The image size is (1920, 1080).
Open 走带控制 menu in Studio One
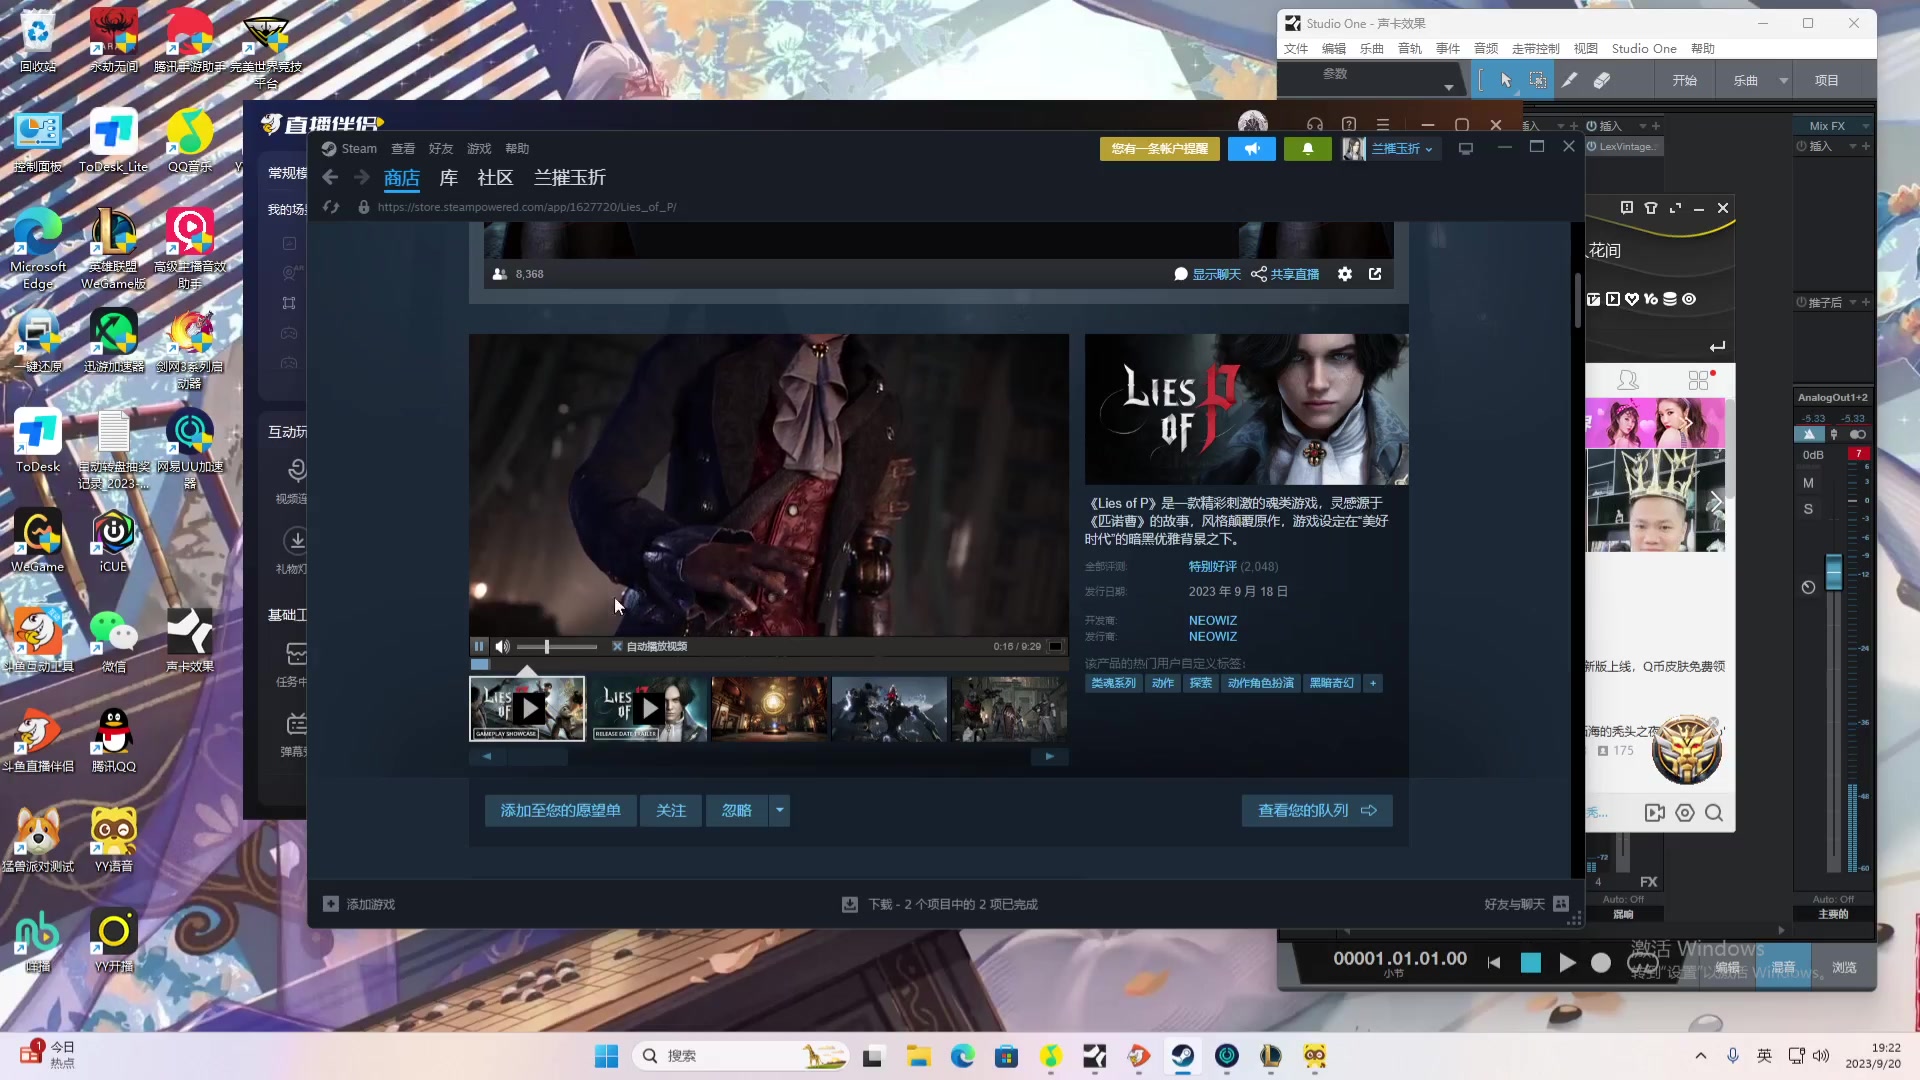click(1535, 49)
